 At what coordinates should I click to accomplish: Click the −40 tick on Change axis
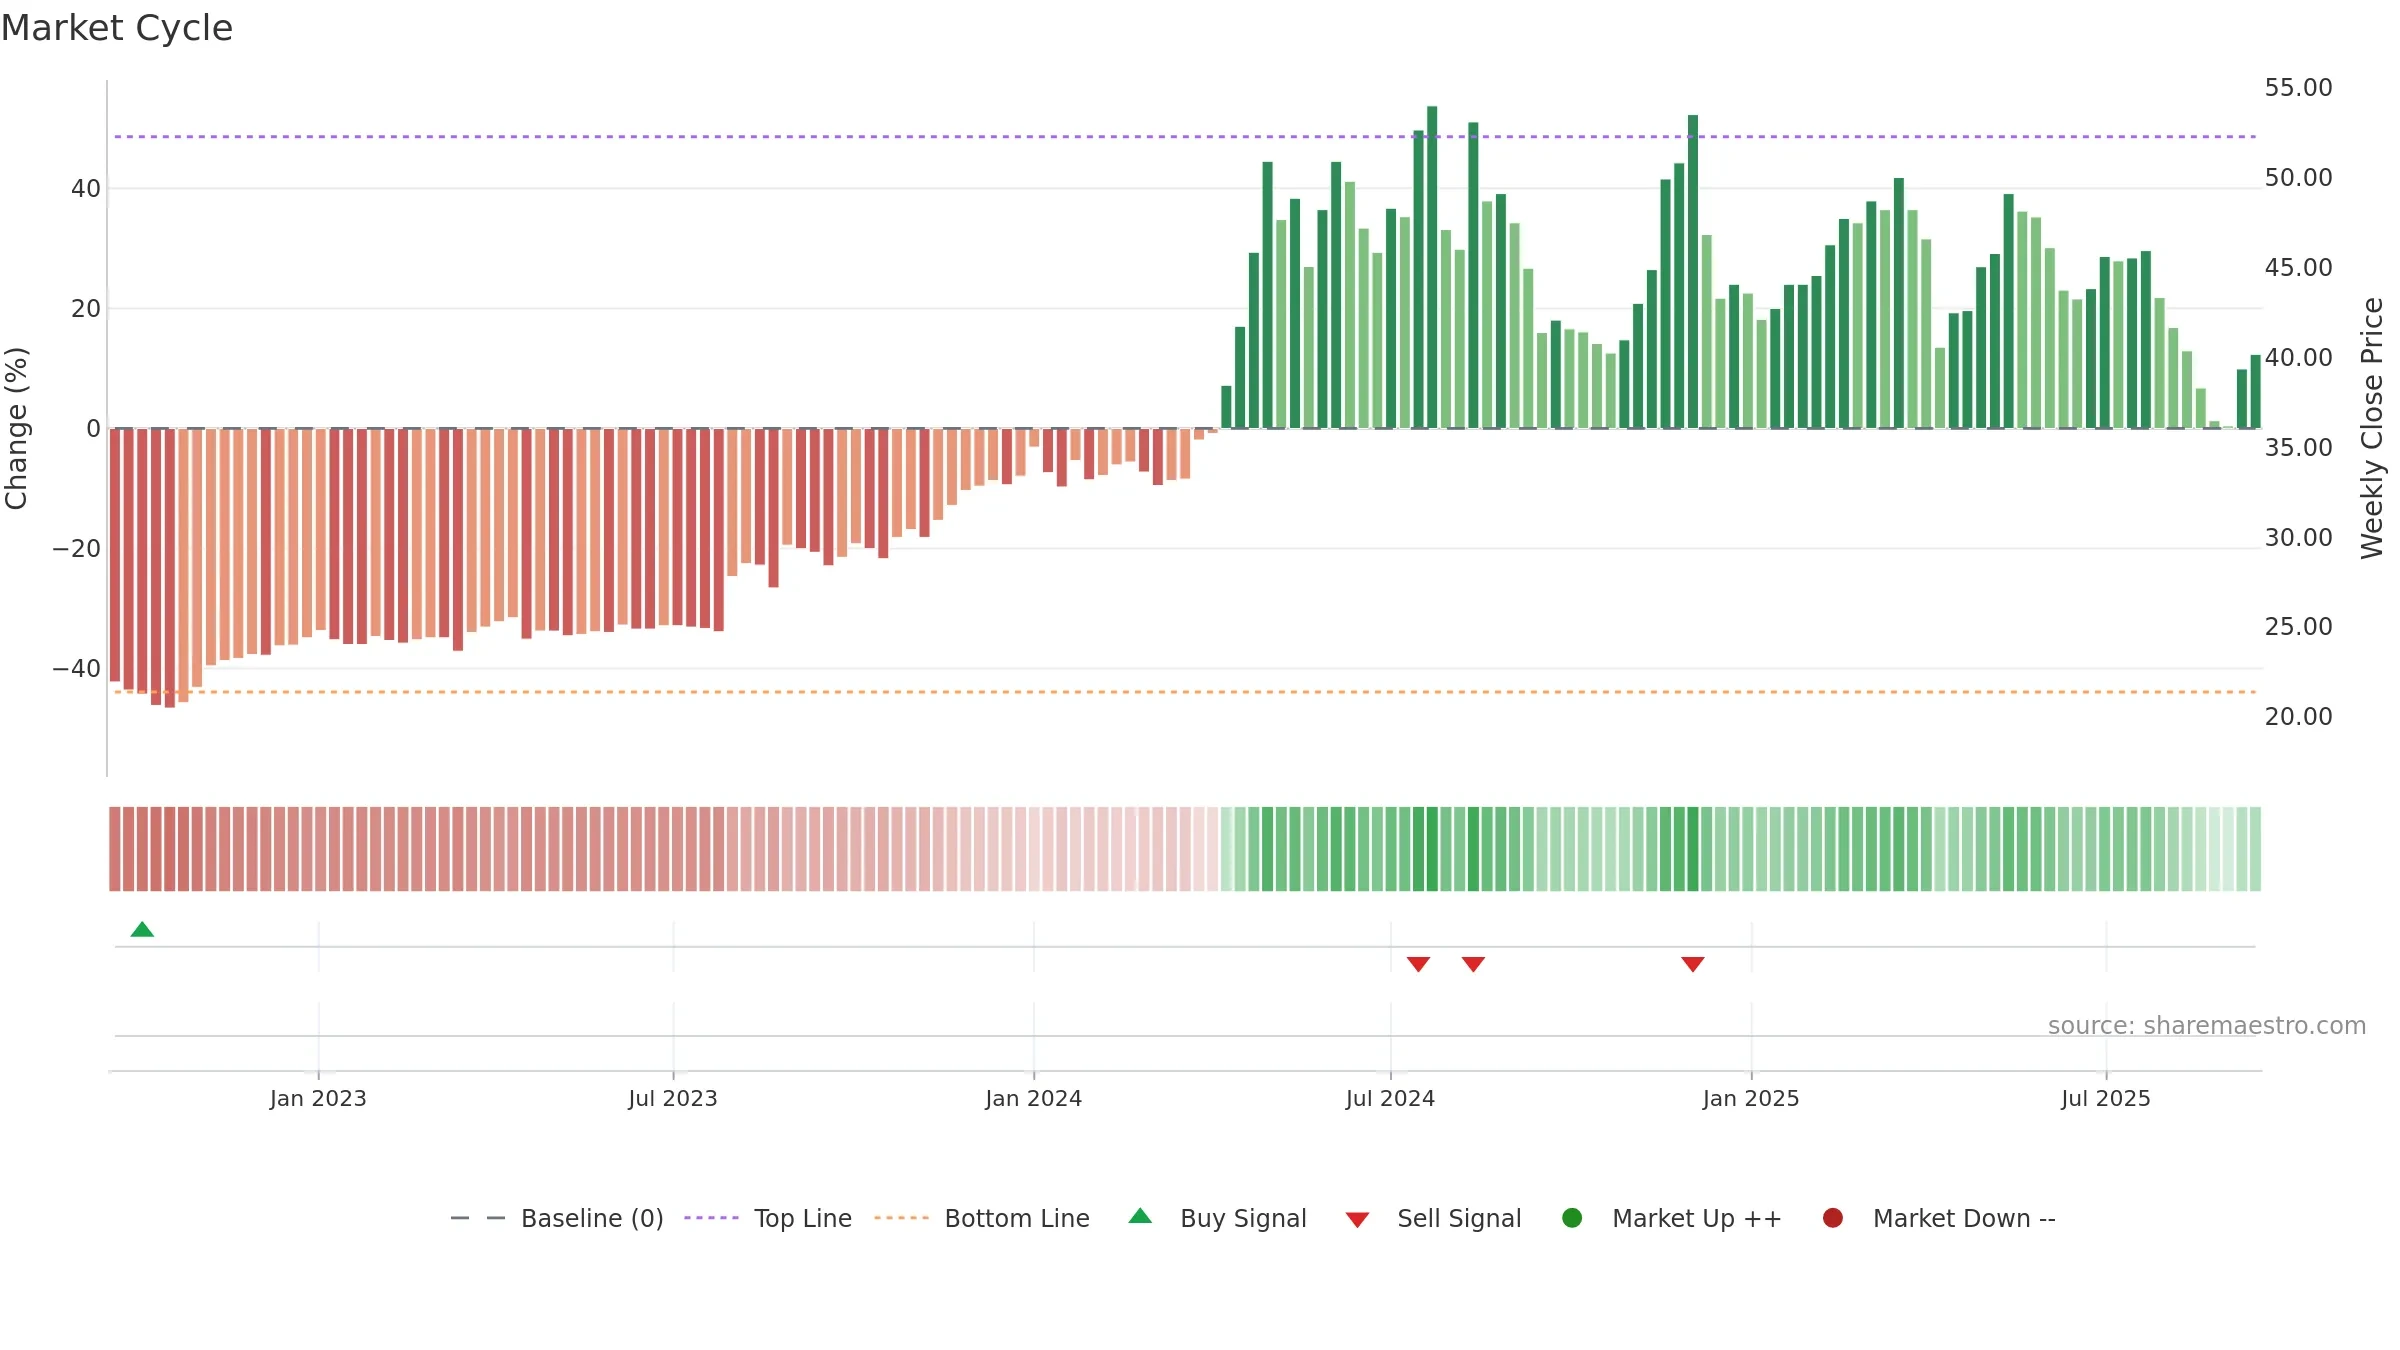77,669
